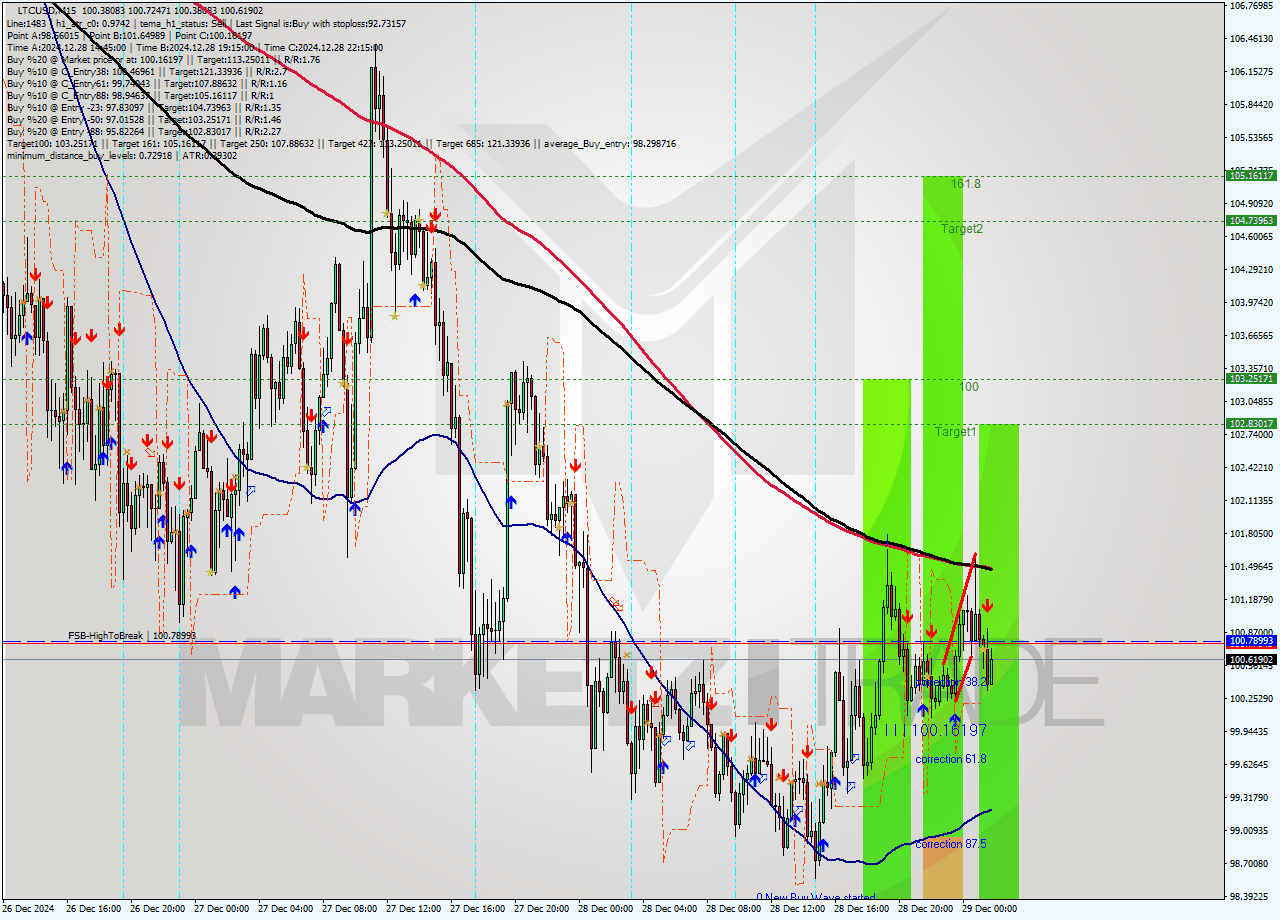
Task: Select the I I I 100.16197 entry label
Action: [936, 731]
